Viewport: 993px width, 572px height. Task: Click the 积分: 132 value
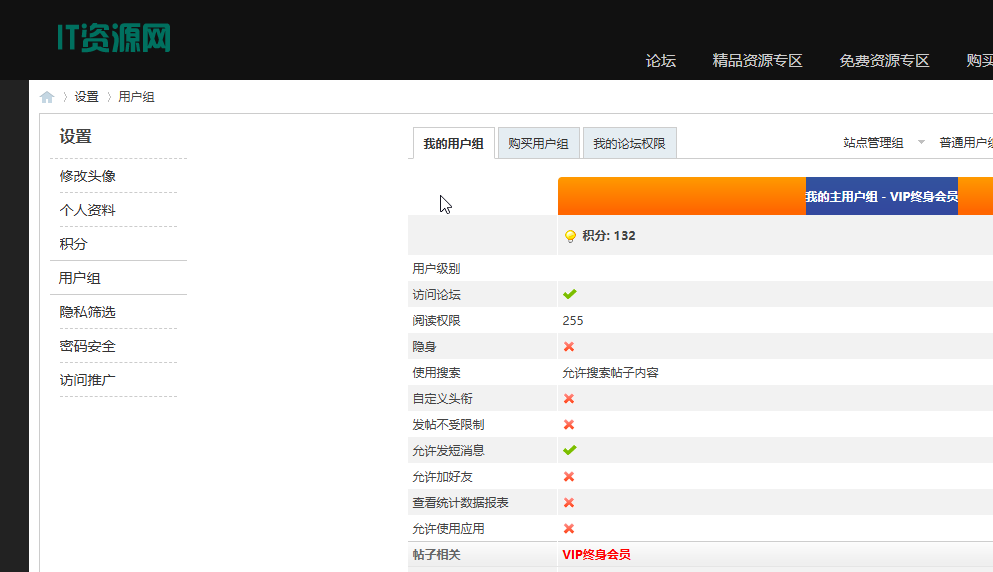pos(609,236)
